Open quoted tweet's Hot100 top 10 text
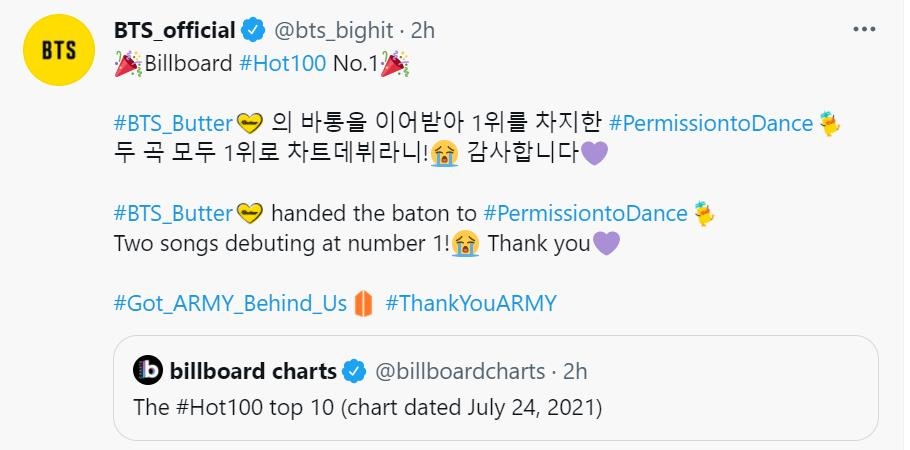The height and width of the screenshot is (450, 910). click(369, 407)
